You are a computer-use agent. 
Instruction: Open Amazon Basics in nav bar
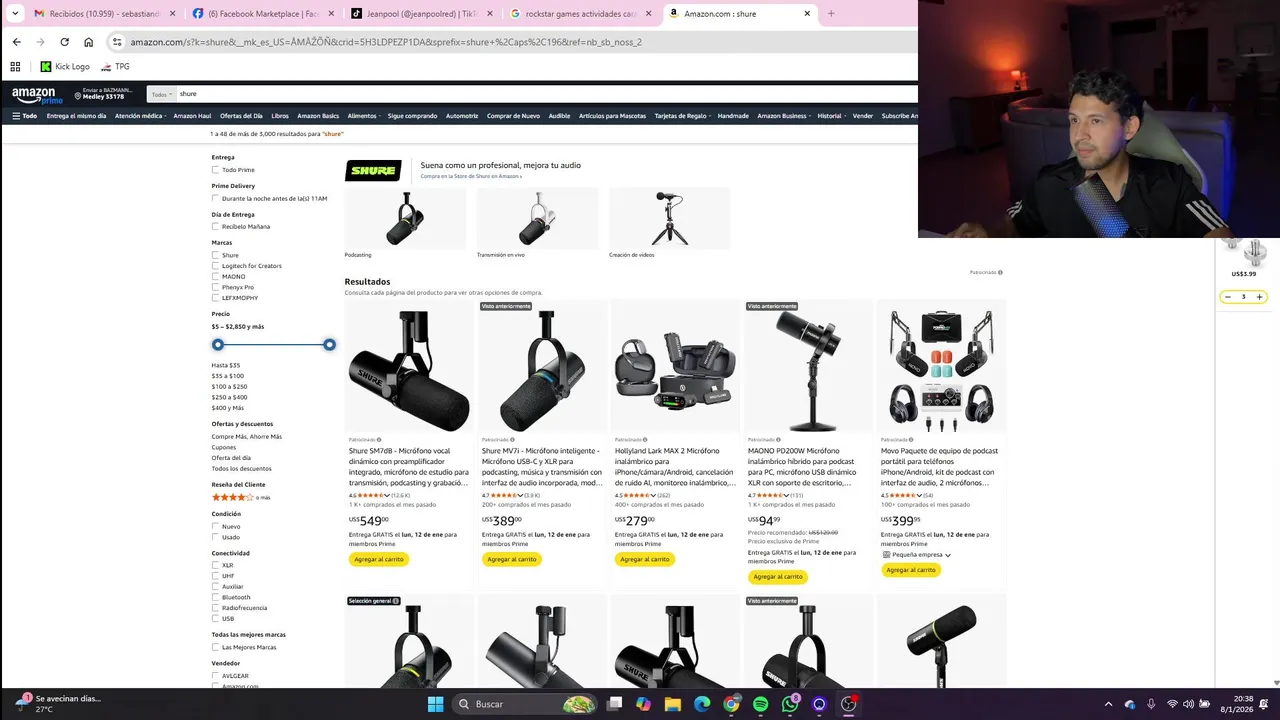pyautogui.click(x=318, y=116)
